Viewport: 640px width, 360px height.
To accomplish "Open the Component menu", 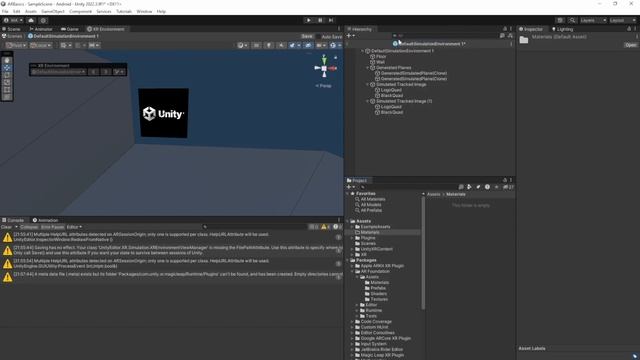I will pos(80,11).
